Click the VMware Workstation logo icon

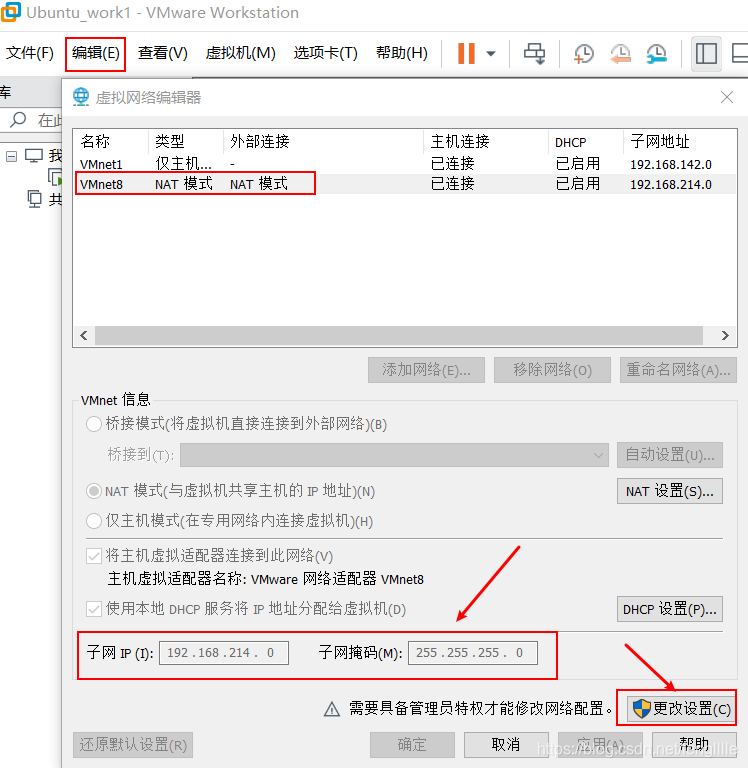[x=10, y=12]
